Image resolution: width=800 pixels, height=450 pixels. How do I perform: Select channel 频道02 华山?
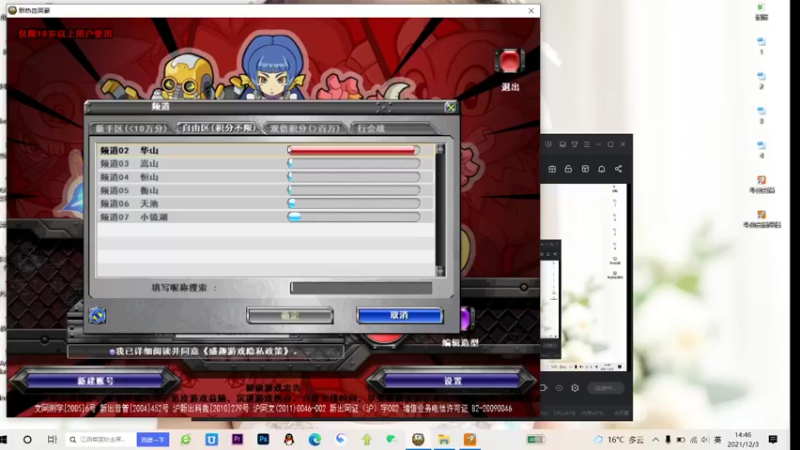(265, 150)
